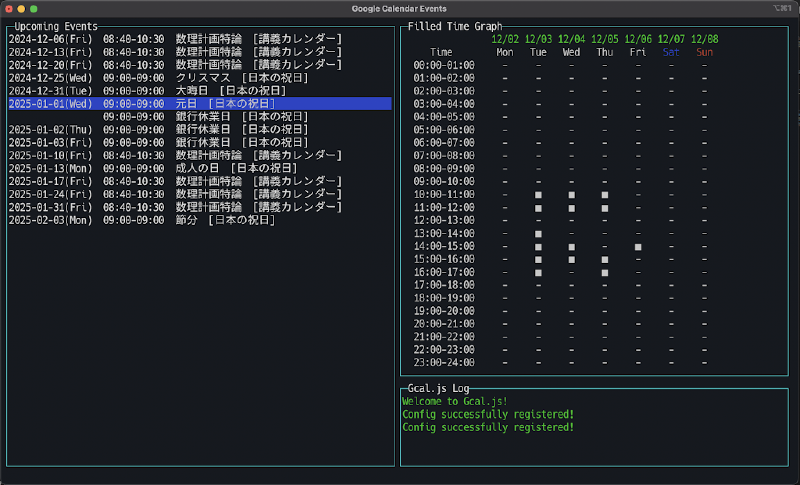Click the 00:00-01:00 time row label
The image size is (800, 485).
[x=444, y=65]
